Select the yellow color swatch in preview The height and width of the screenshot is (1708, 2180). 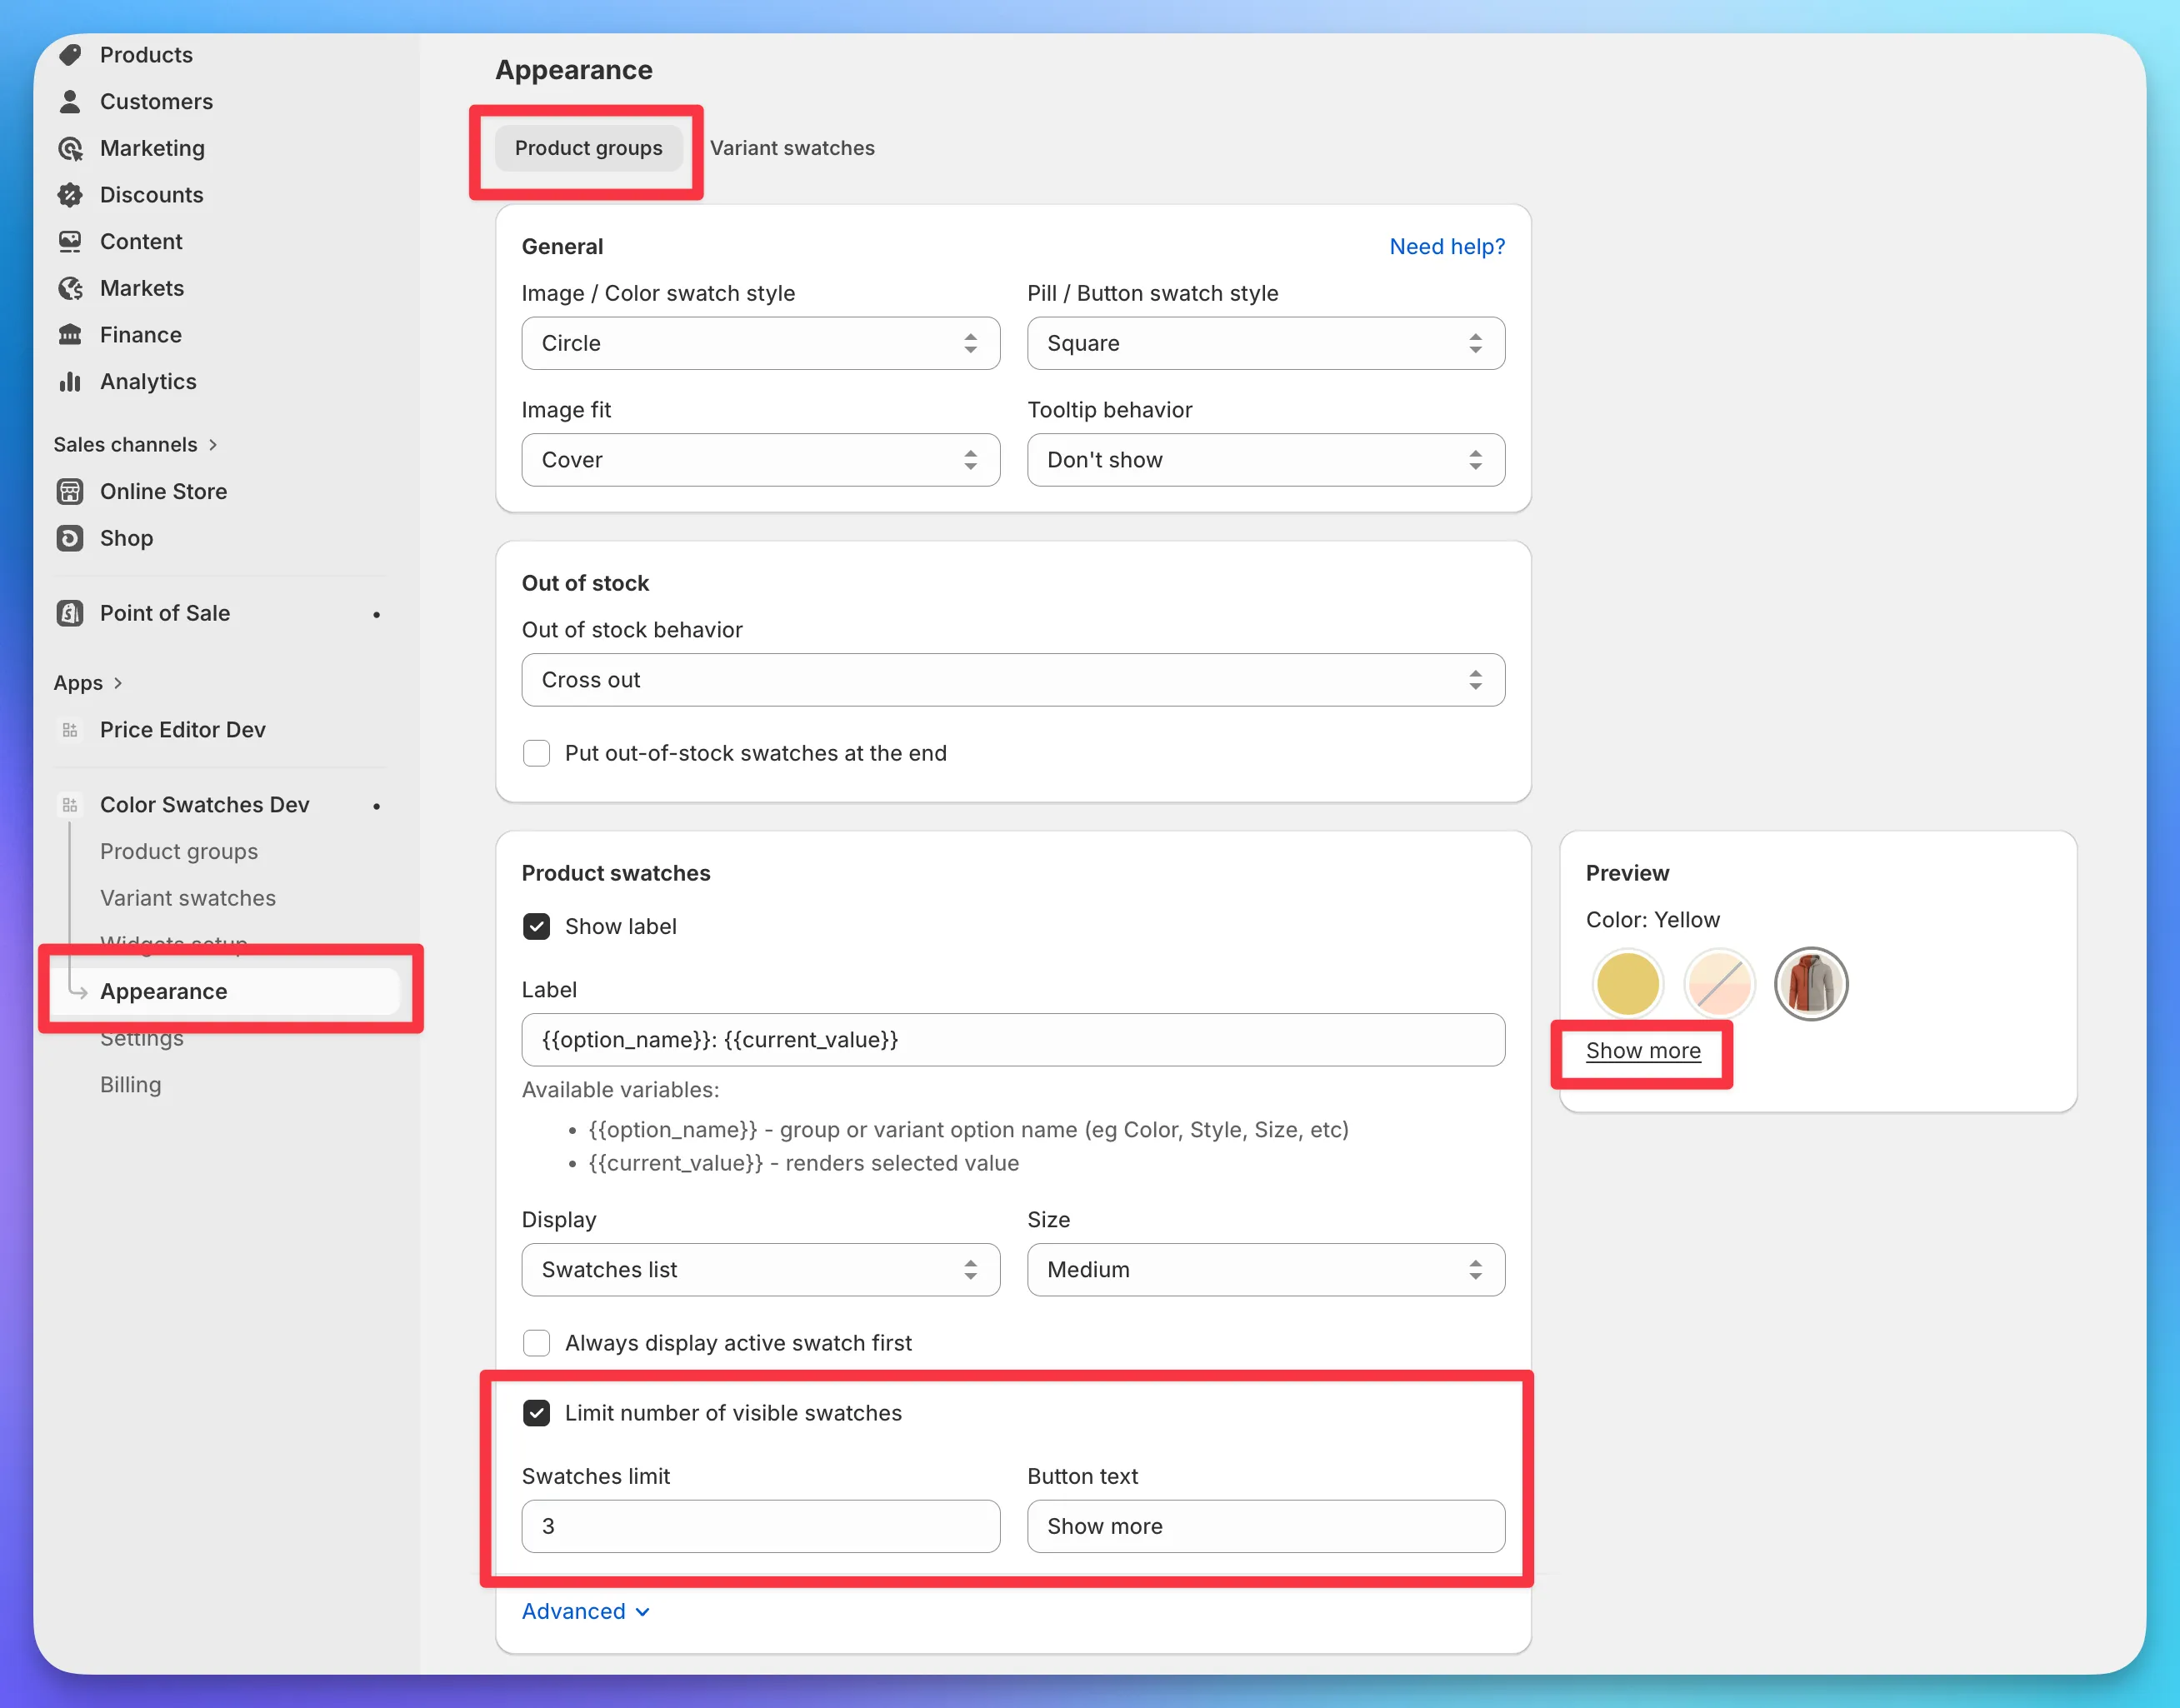pyautogui.click(x=1627, y=984)
